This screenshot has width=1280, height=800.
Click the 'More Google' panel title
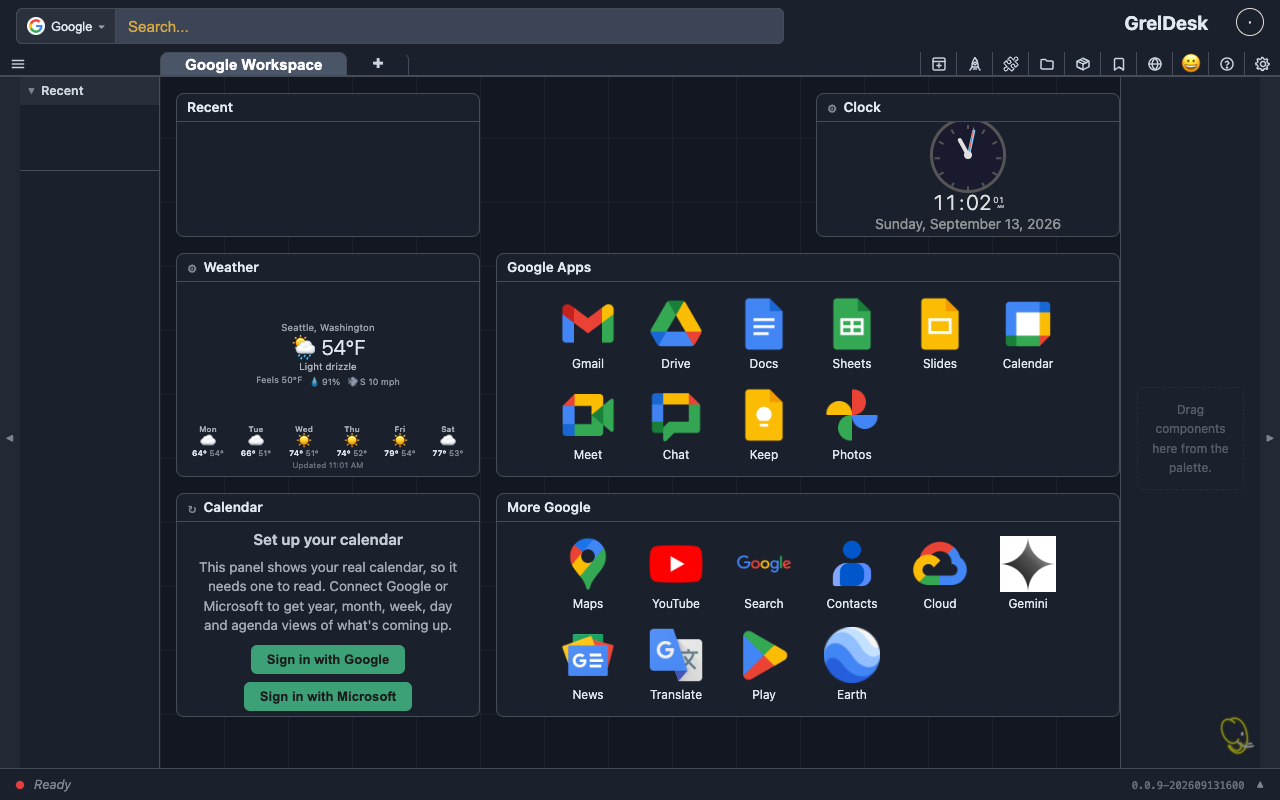pyautogui.click(x=549, y=507)
